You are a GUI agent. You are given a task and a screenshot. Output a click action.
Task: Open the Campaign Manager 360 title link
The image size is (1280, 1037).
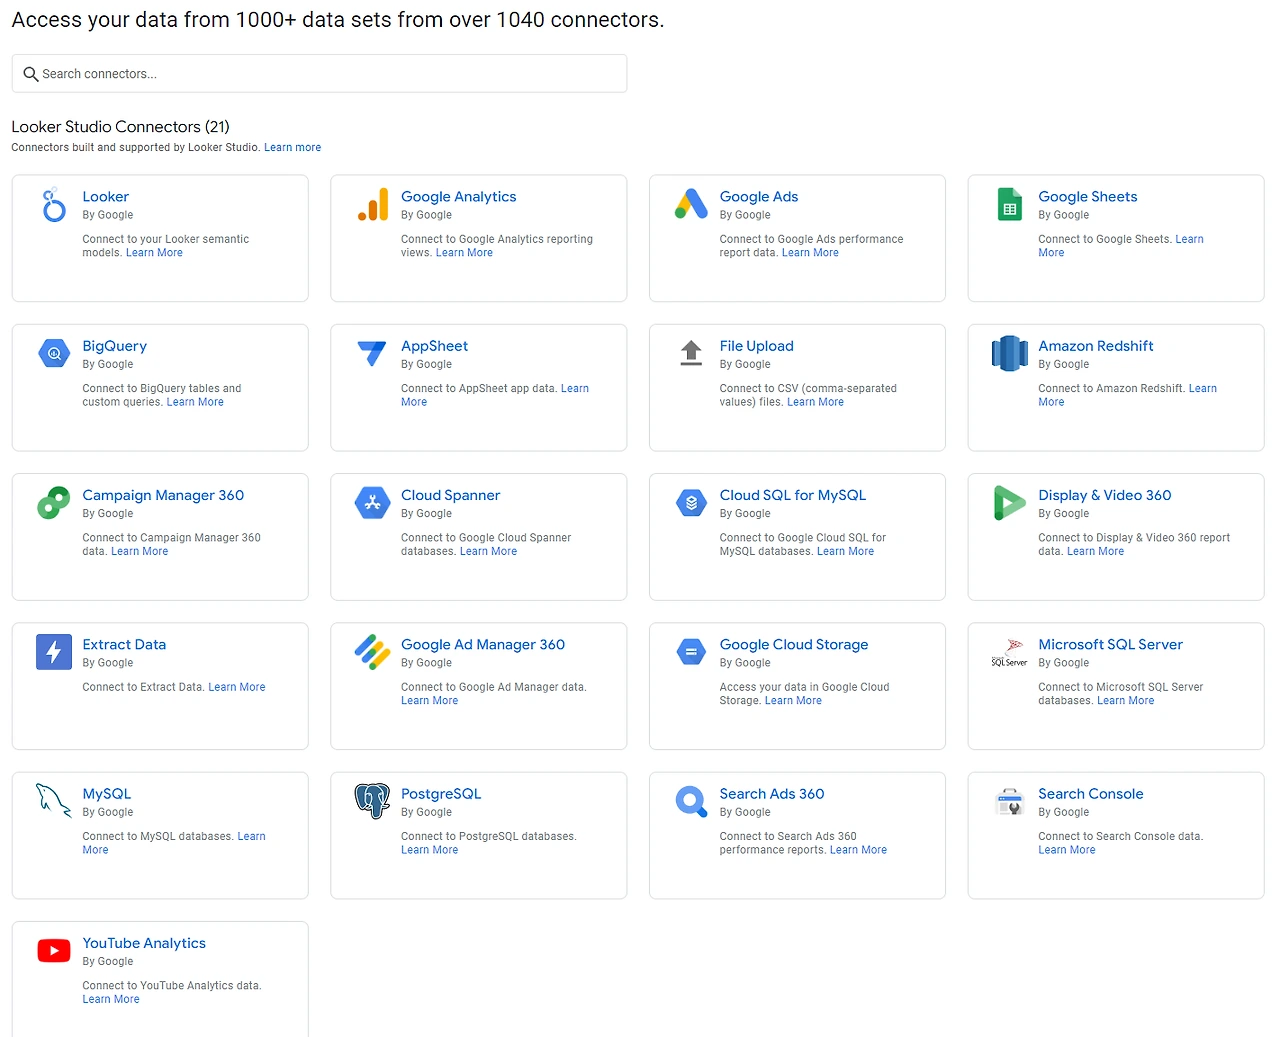pyautogui.click(x=163, y=496)
